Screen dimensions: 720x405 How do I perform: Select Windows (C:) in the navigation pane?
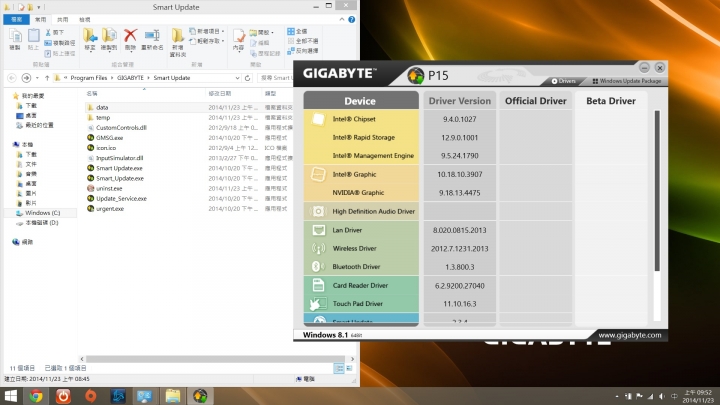42,213
